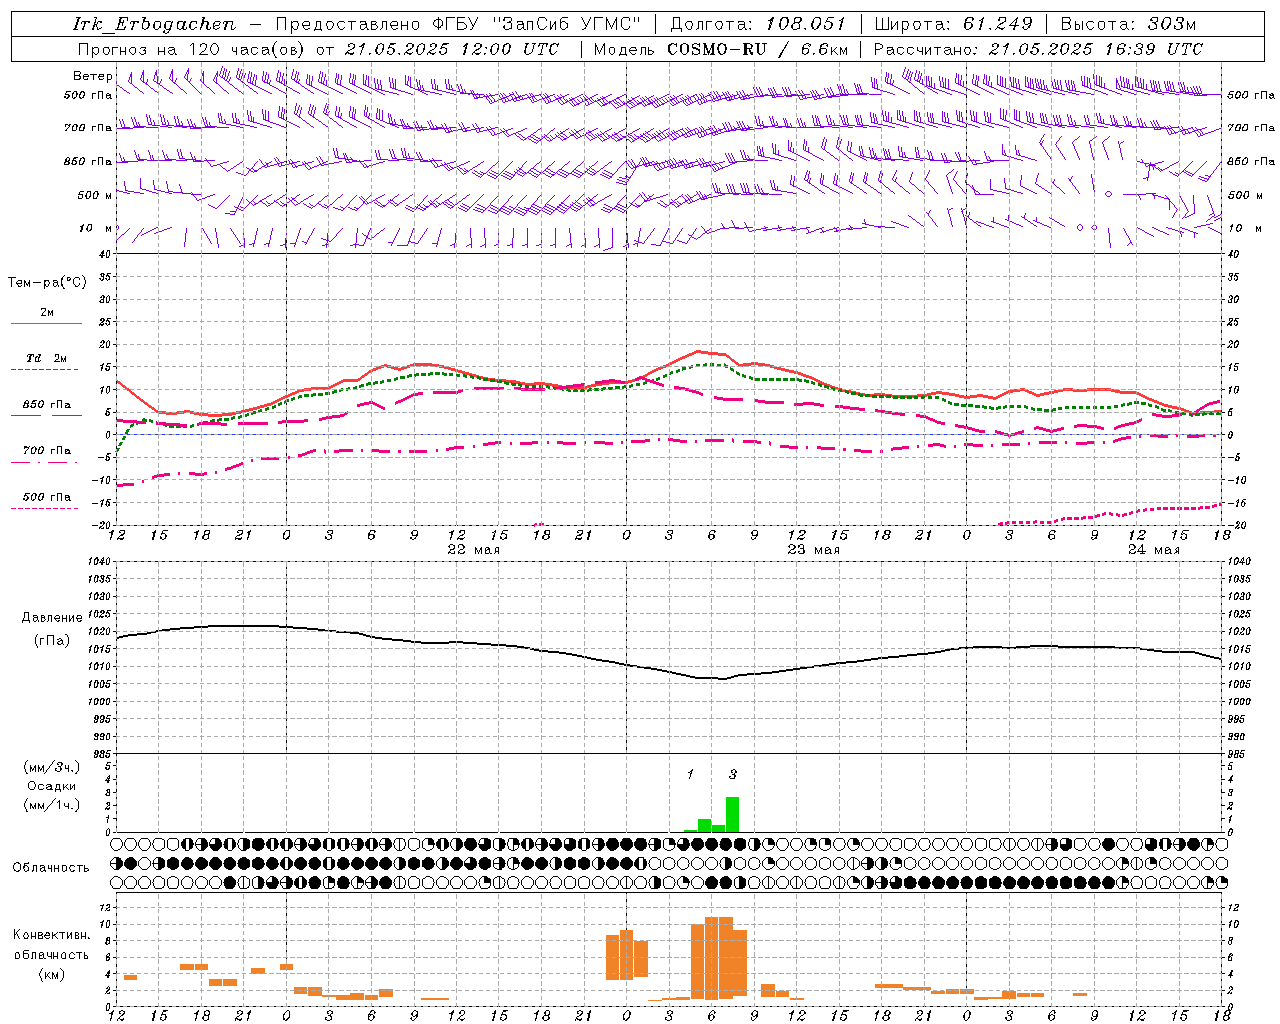Click the Осадки precipitation label
The width and height of the screenshot is (1280, 1024).
pyautogui.click(x=52, y=786)
